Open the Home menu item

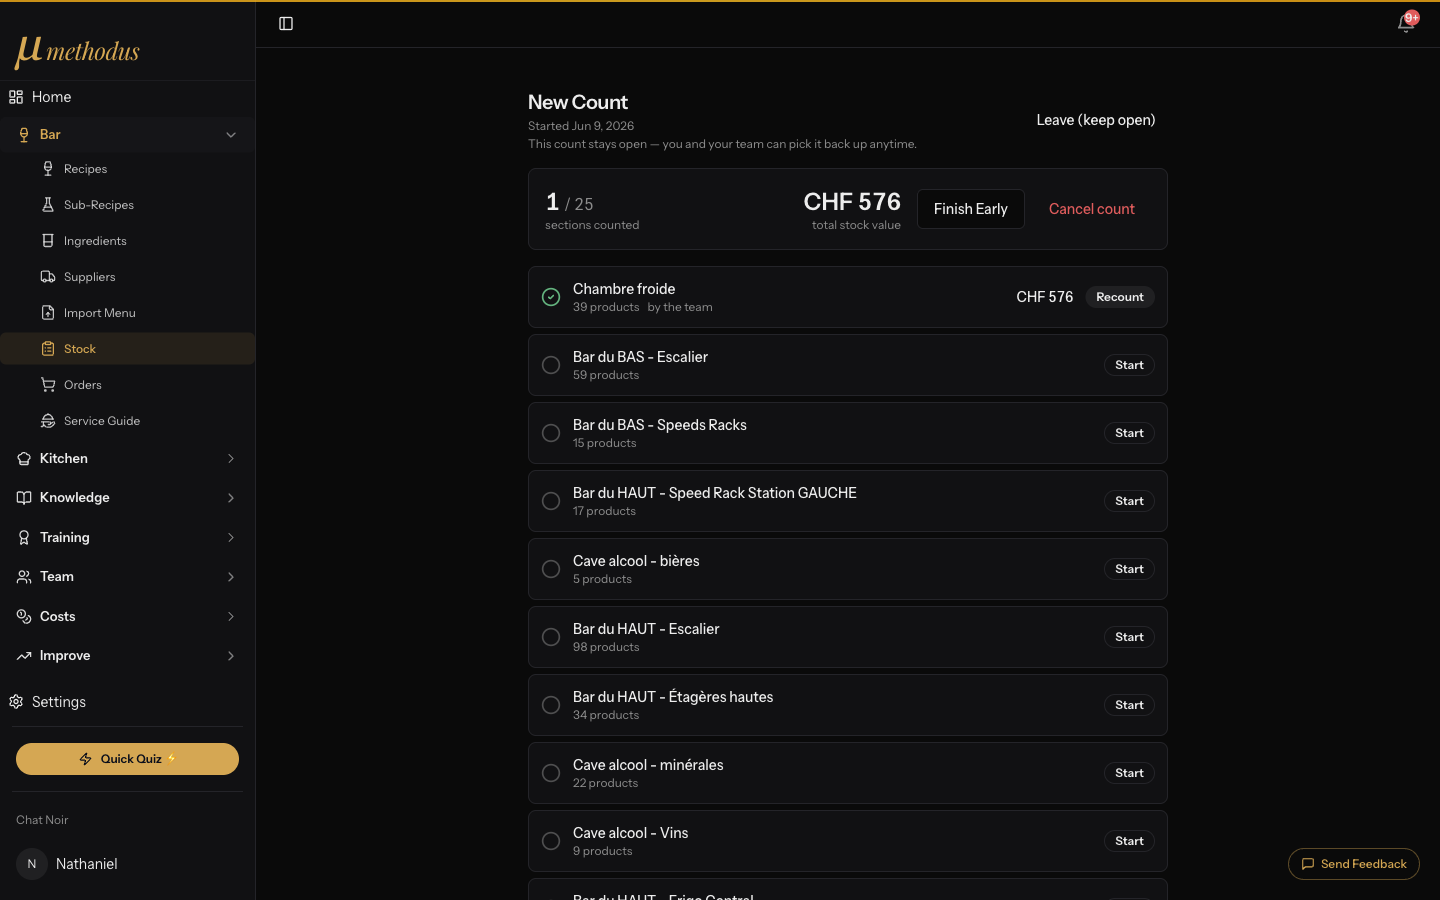click(x=127, y=97)
